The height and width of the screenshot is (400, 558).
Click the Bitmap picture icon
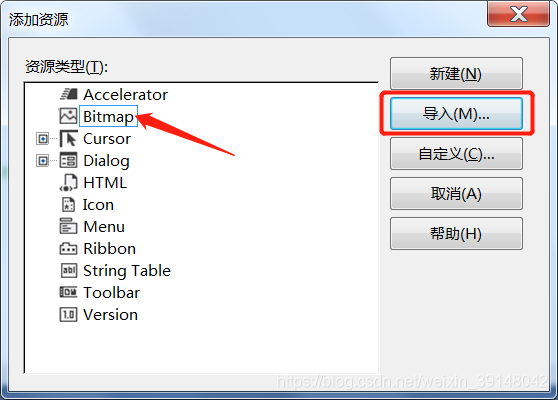(x=68, y=116)
